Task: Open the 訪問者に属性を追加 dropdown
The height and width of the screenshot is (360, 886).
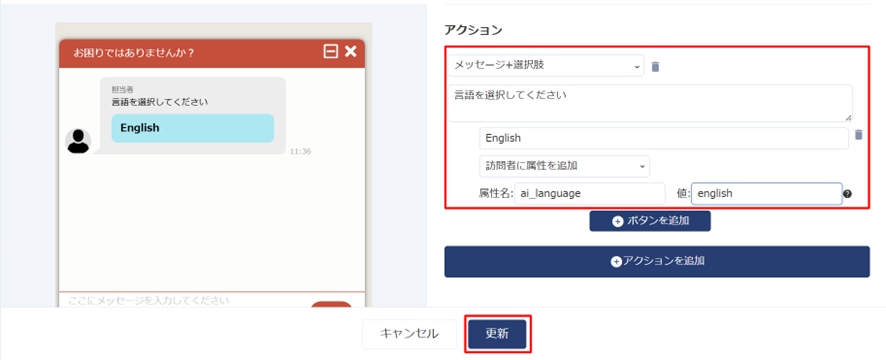Action: (x=564, y=166)
